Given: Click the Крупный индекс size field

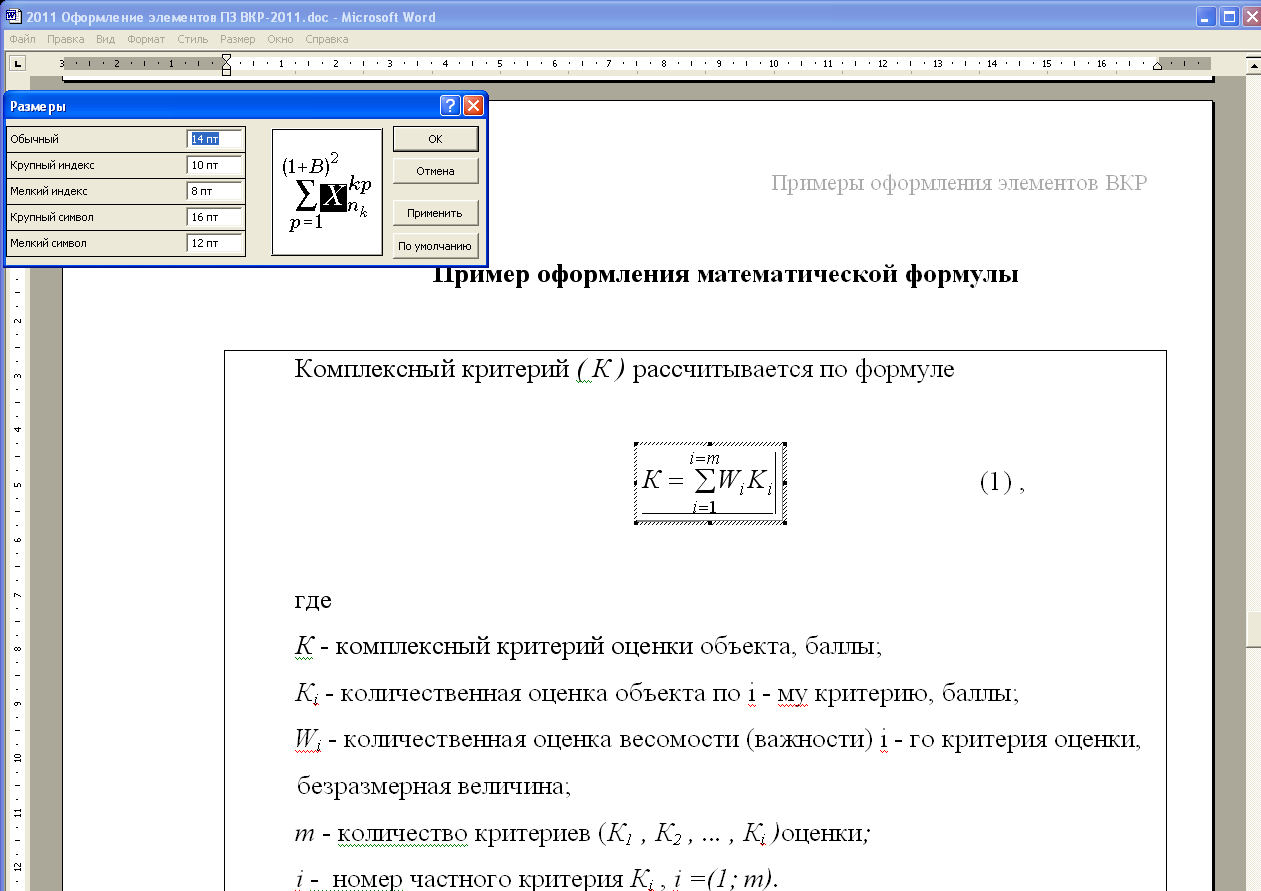Looking at the screenshot, I should point(215,165).
